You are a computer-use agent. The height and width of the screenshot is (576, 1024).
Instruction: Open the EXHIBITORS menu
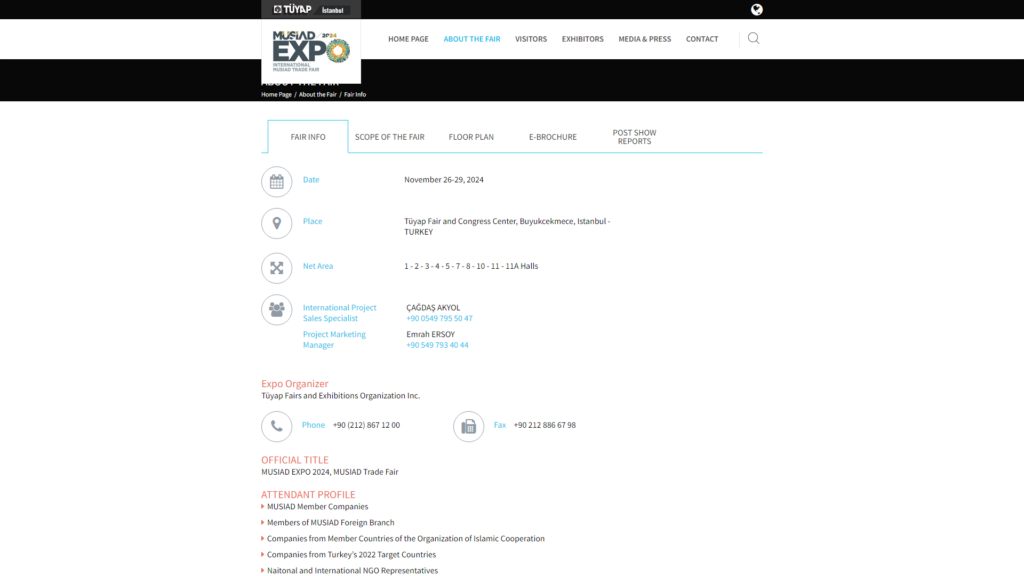click(583, 39)
